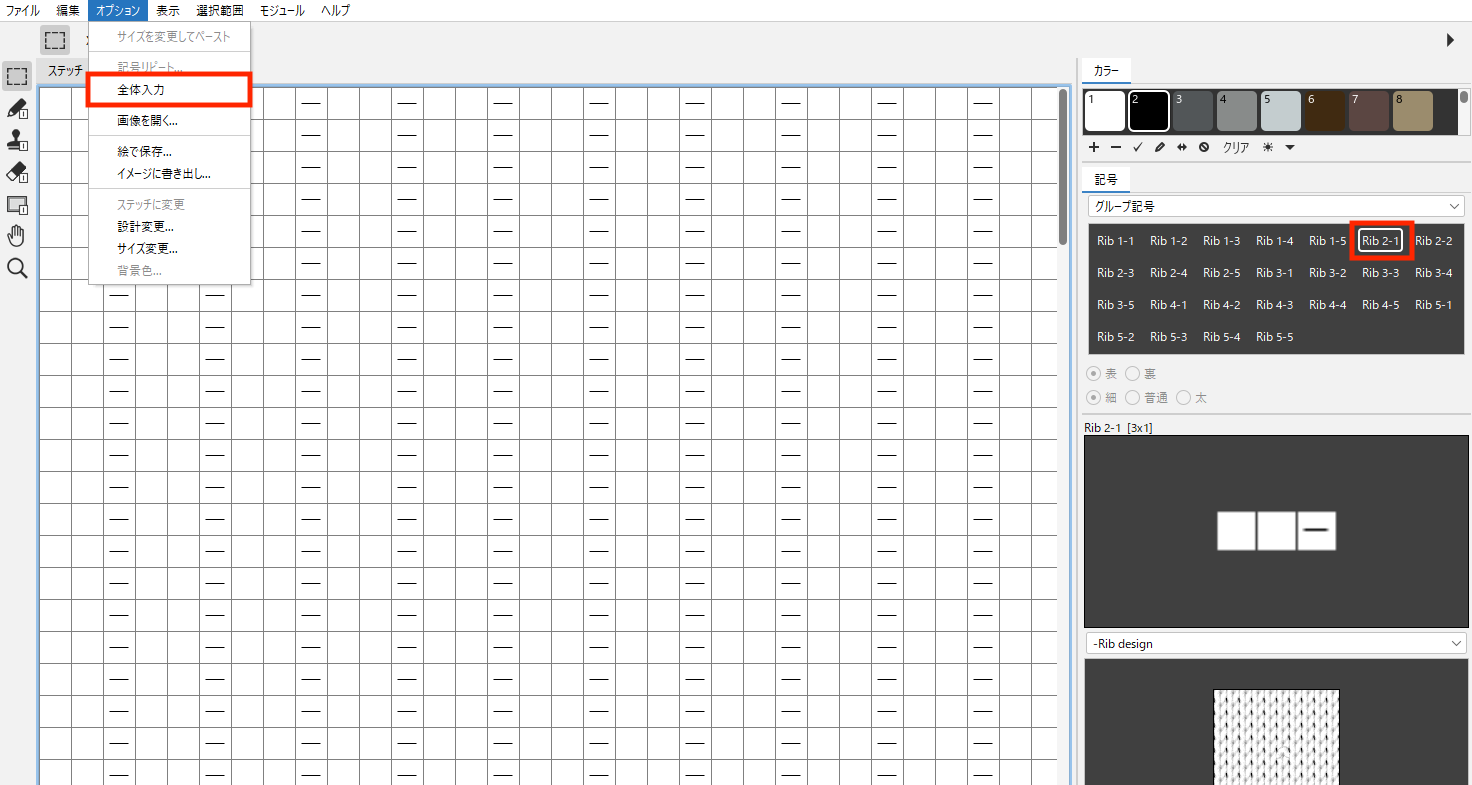1472x785 pixels.
Task: Remove a color with minus icon
Action: coord(1116,147)
